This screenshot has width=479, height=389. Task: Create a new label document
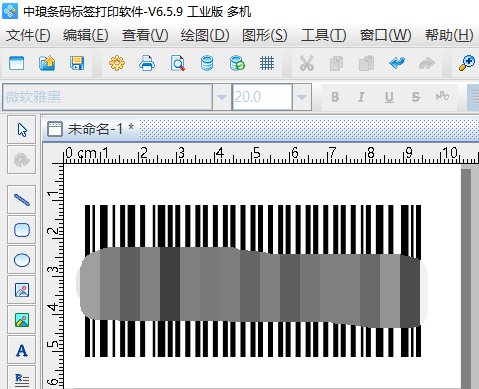(x=17, y=63)
